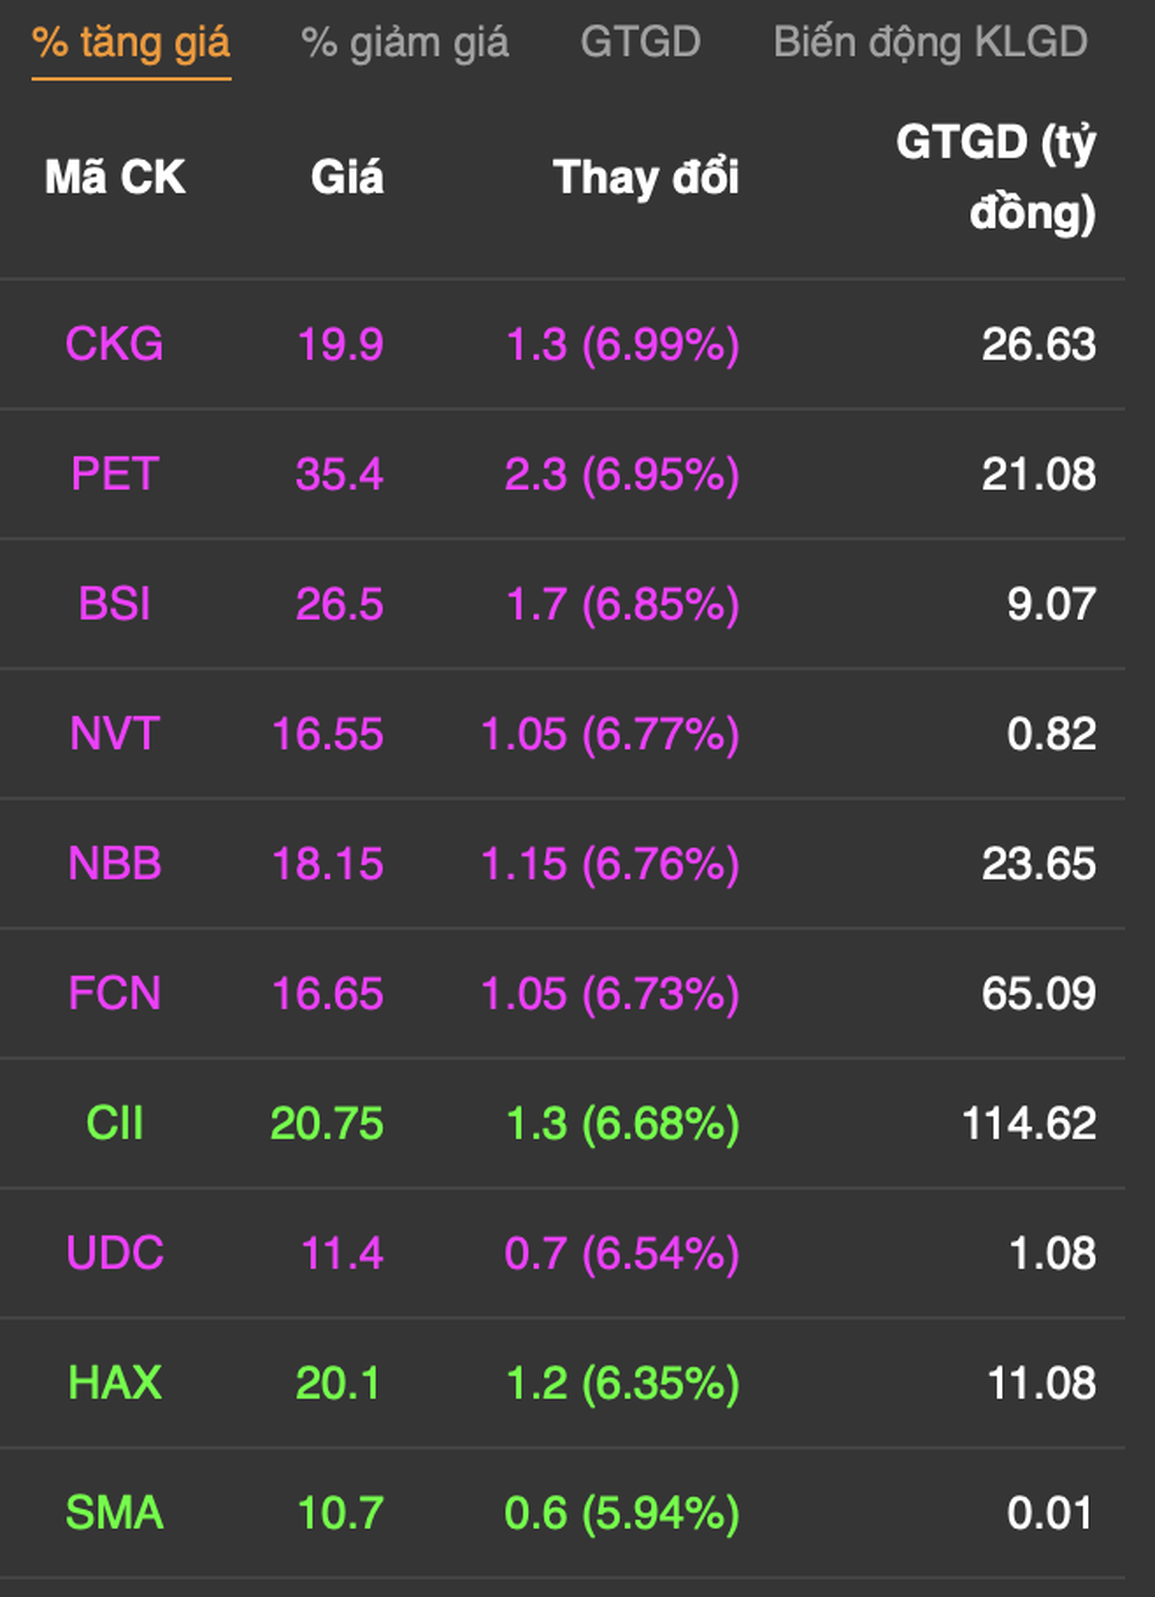Select the BSI stock symbol

[114, 604]
